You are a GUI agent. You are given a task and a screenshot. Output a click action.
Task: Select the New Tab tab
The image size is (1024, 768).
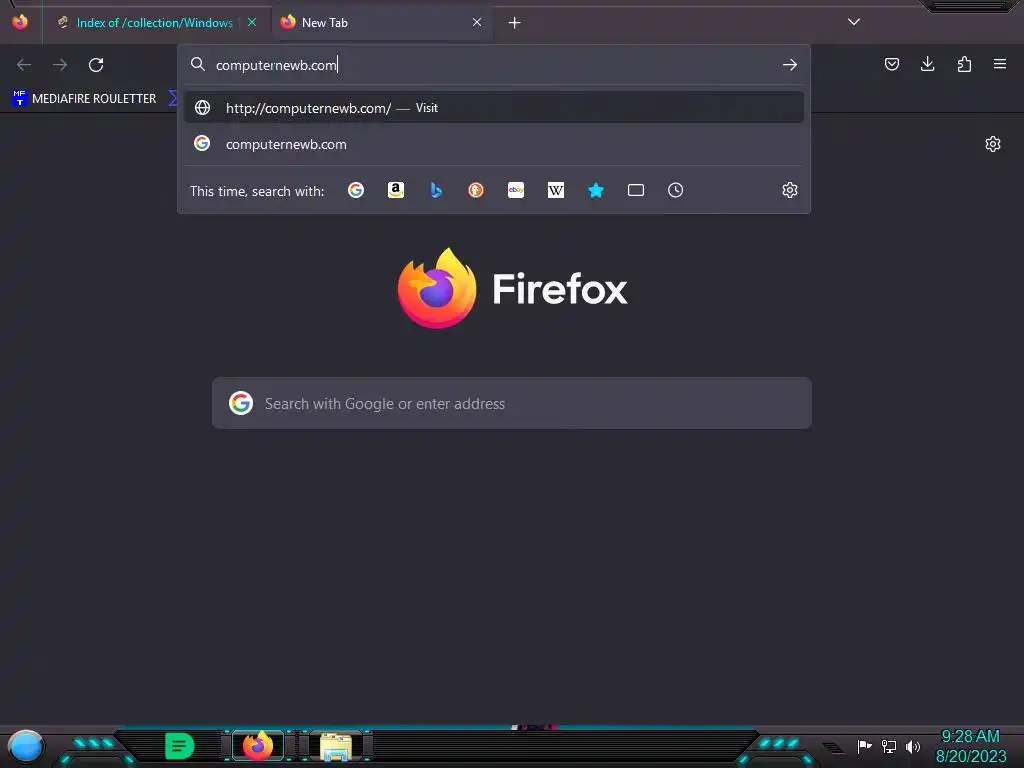tap(382, 23)
